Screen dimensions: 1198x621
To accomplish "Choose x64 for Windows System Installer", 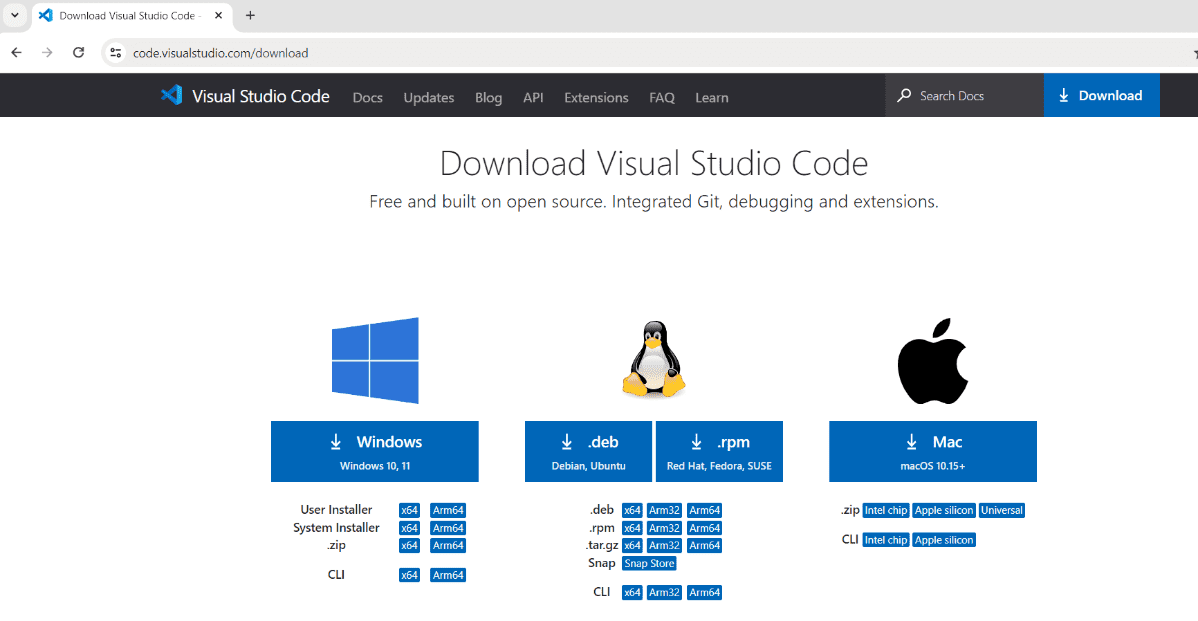I will tap(410, 528).
